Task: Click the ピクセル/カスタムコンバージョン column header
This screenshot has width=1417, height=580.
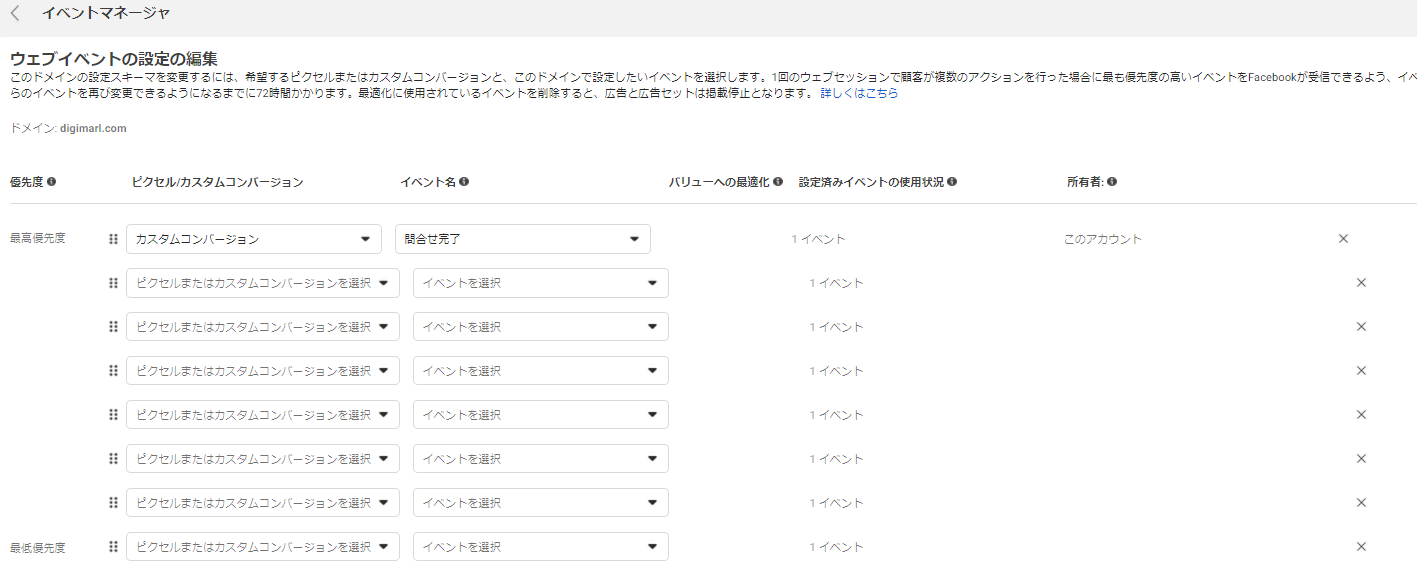Action: (217, 182)
